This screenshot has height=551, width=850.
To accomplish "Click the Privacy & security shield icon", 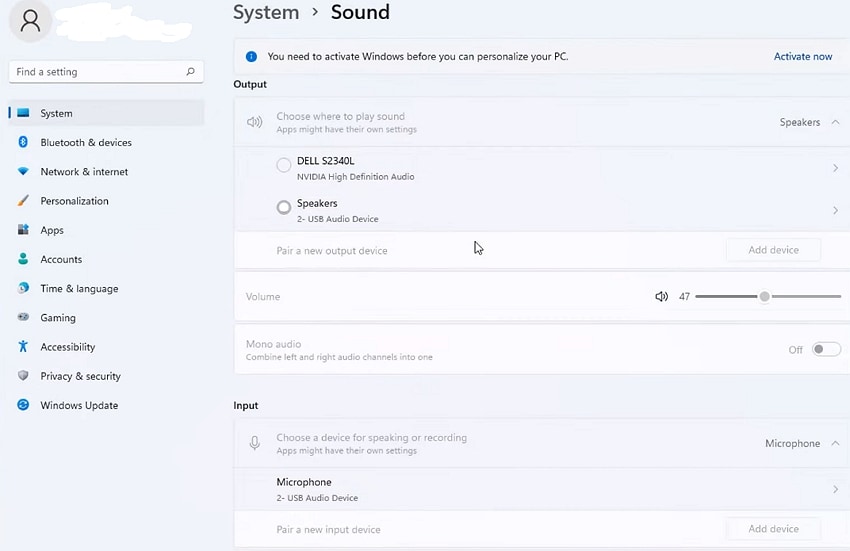I will [23, 376].
